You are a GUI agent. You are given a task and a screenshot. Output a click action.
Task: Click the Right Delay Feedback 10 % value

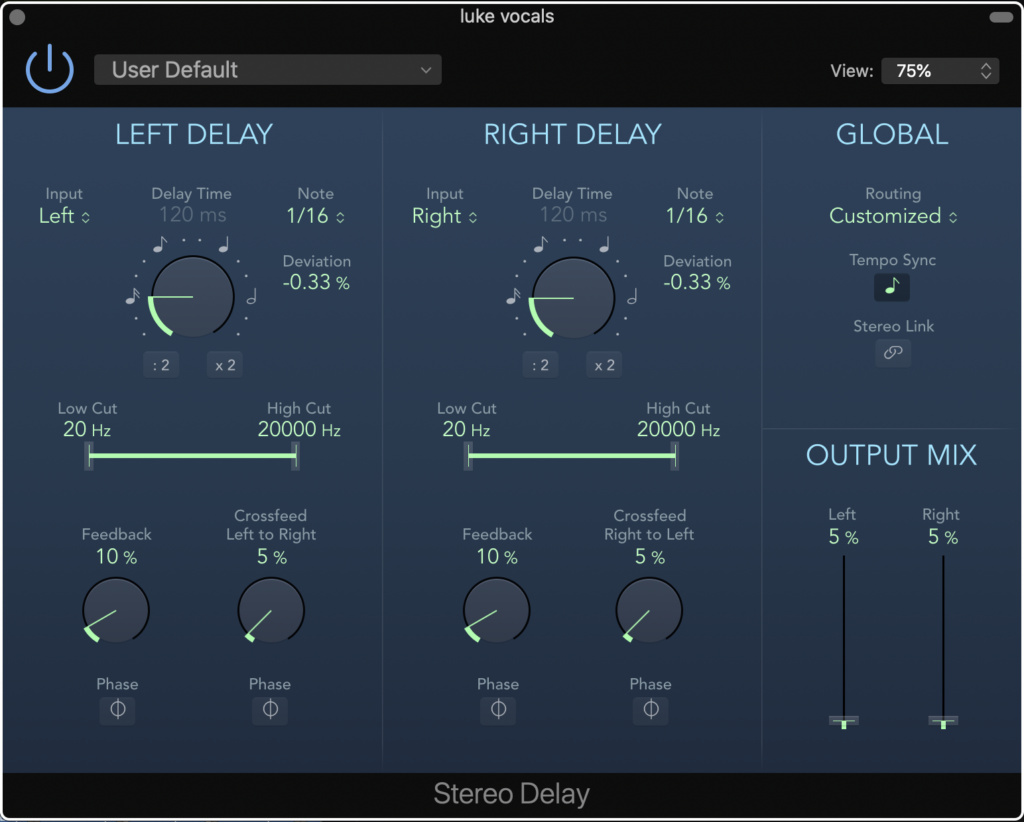tap(497, 557)
